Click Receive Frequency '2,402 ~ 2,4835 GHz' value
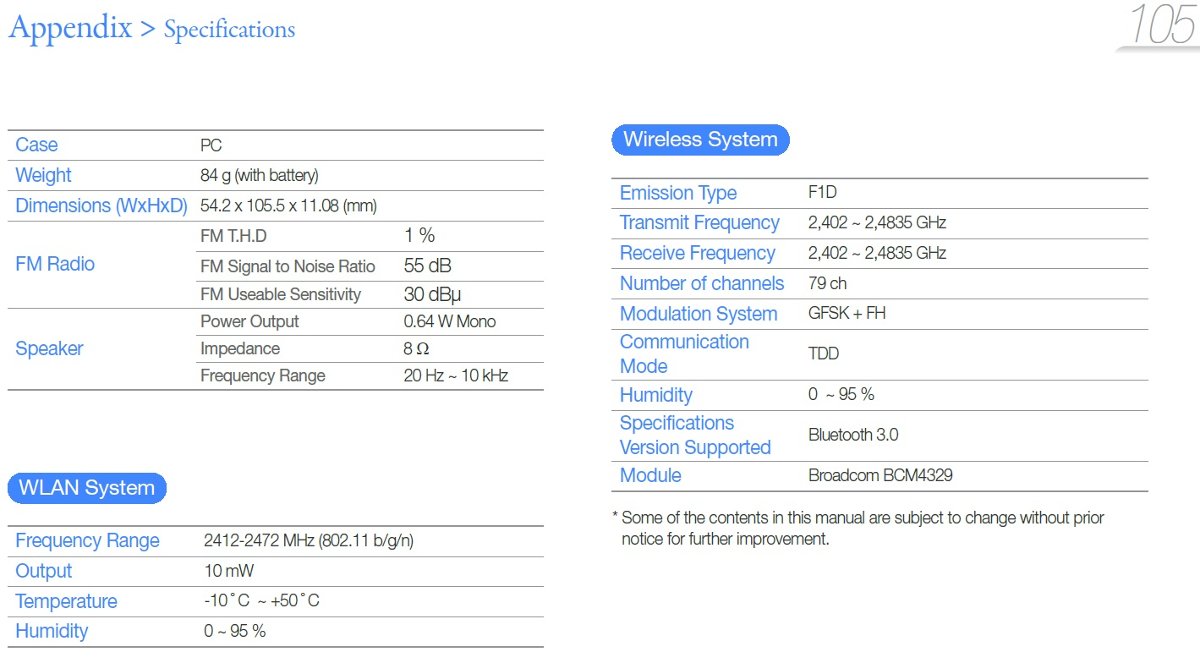 tap(877, 253)
